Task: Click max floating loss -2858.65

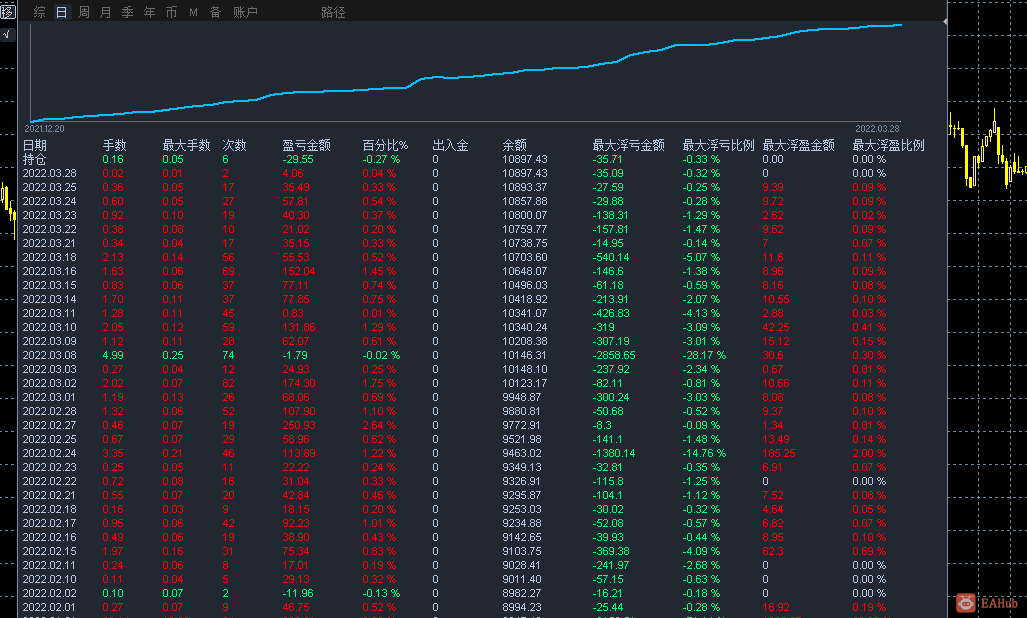Action: (x=614, y=355)
